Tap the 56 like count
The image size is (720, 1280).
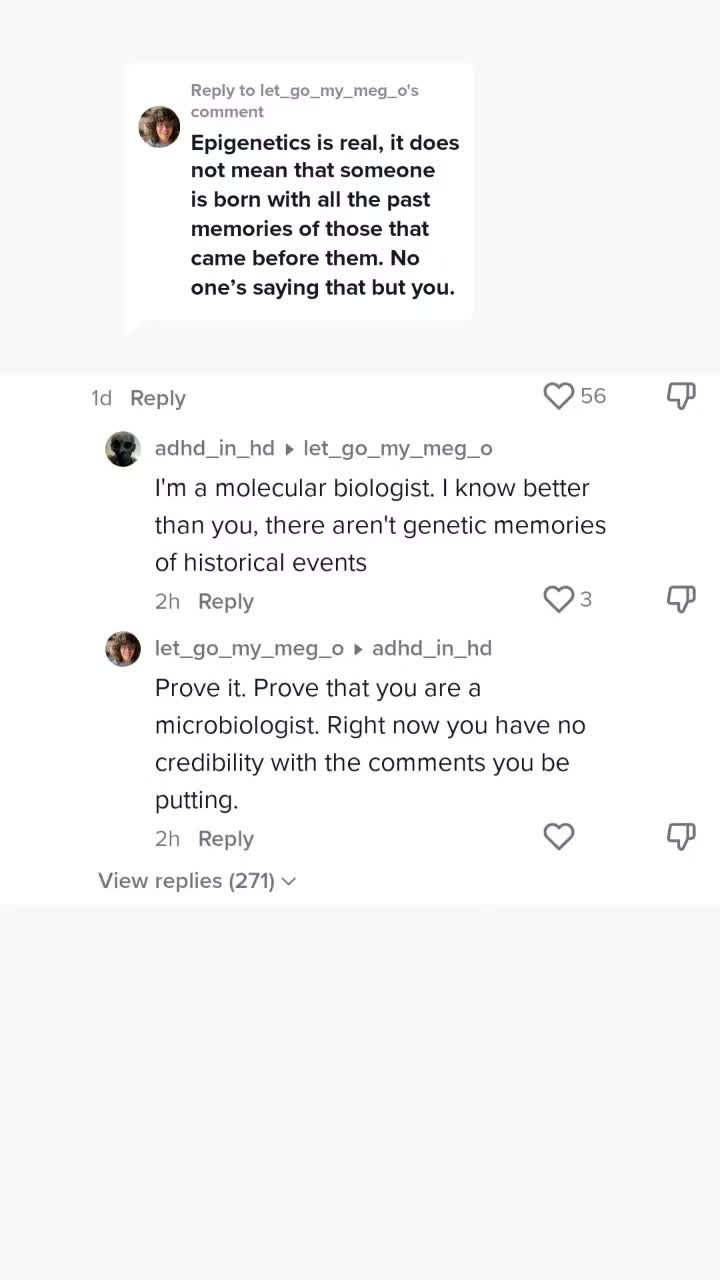pyautogui.click(x=593, y=396)
